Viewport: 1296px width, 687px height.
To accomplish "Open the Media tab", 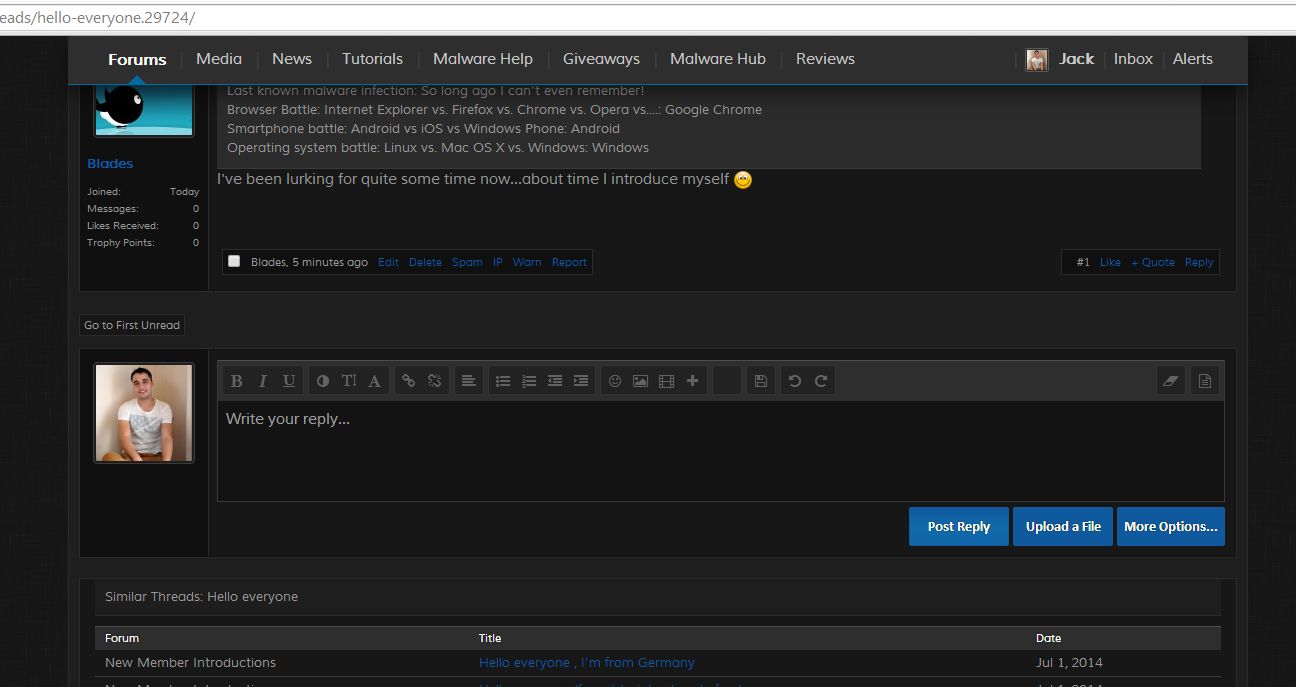I will tap(219, 59).
